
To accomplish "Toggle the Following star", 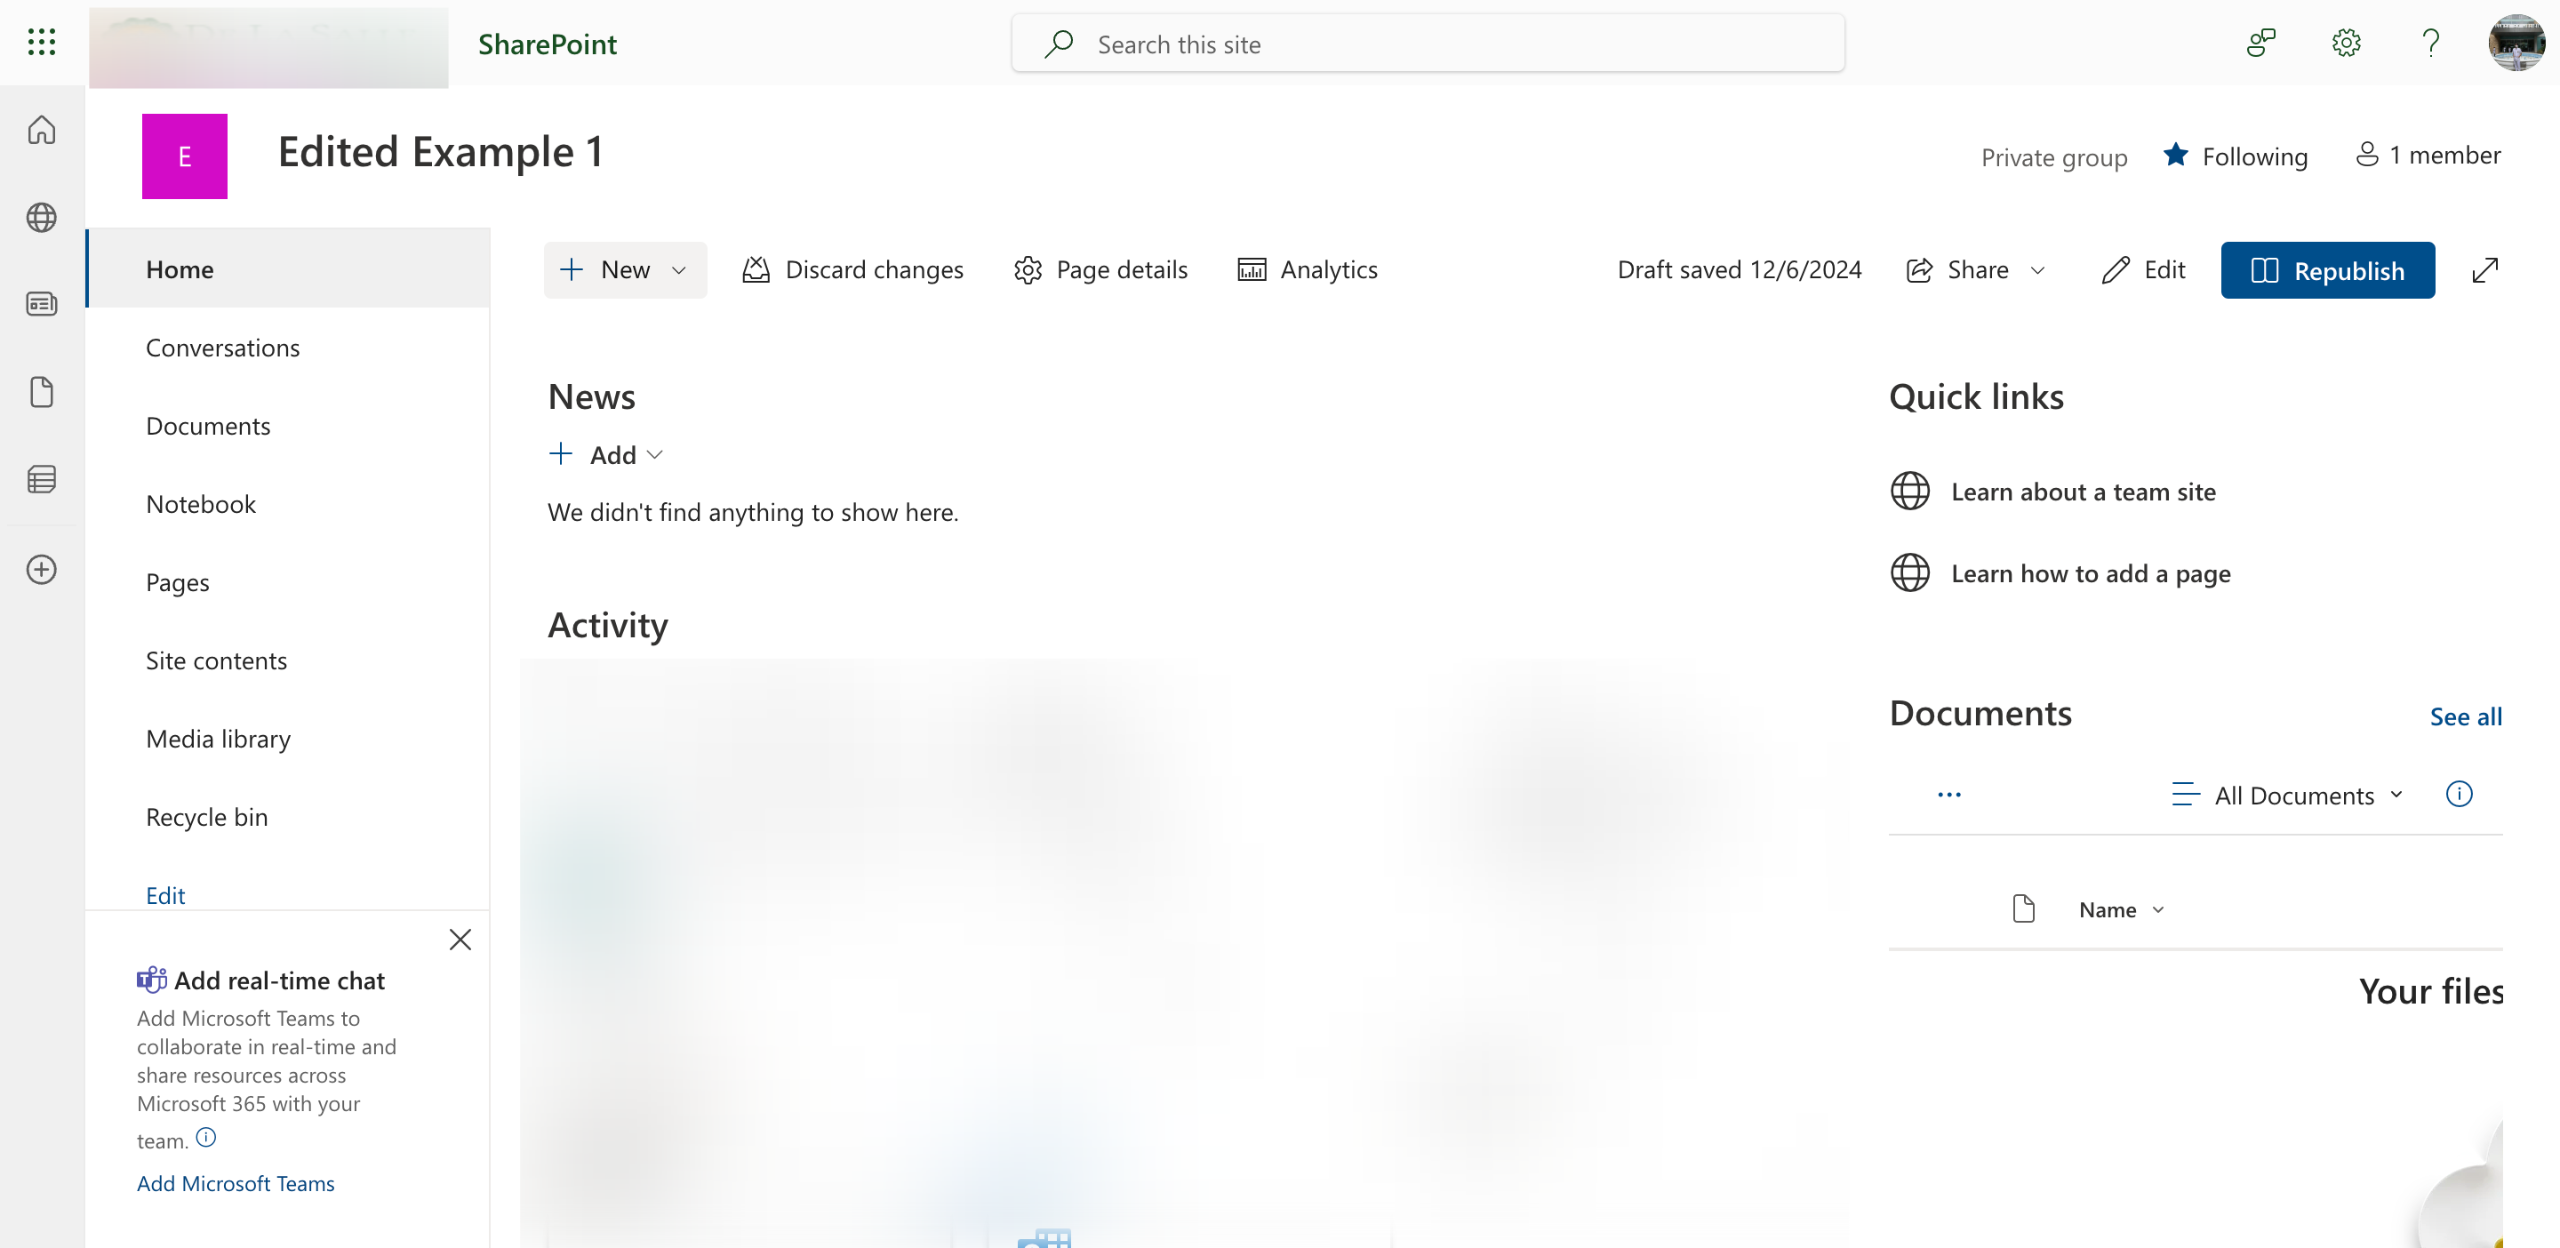I will coord(2176,155).
